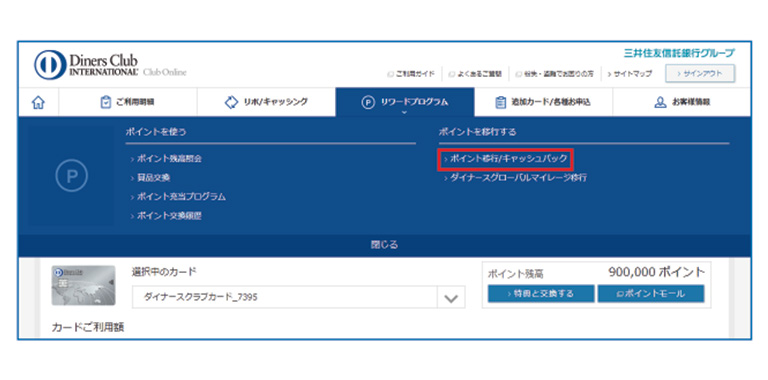
Task: Click the 選択中のカード label
Action: click(x=164, y=271)
